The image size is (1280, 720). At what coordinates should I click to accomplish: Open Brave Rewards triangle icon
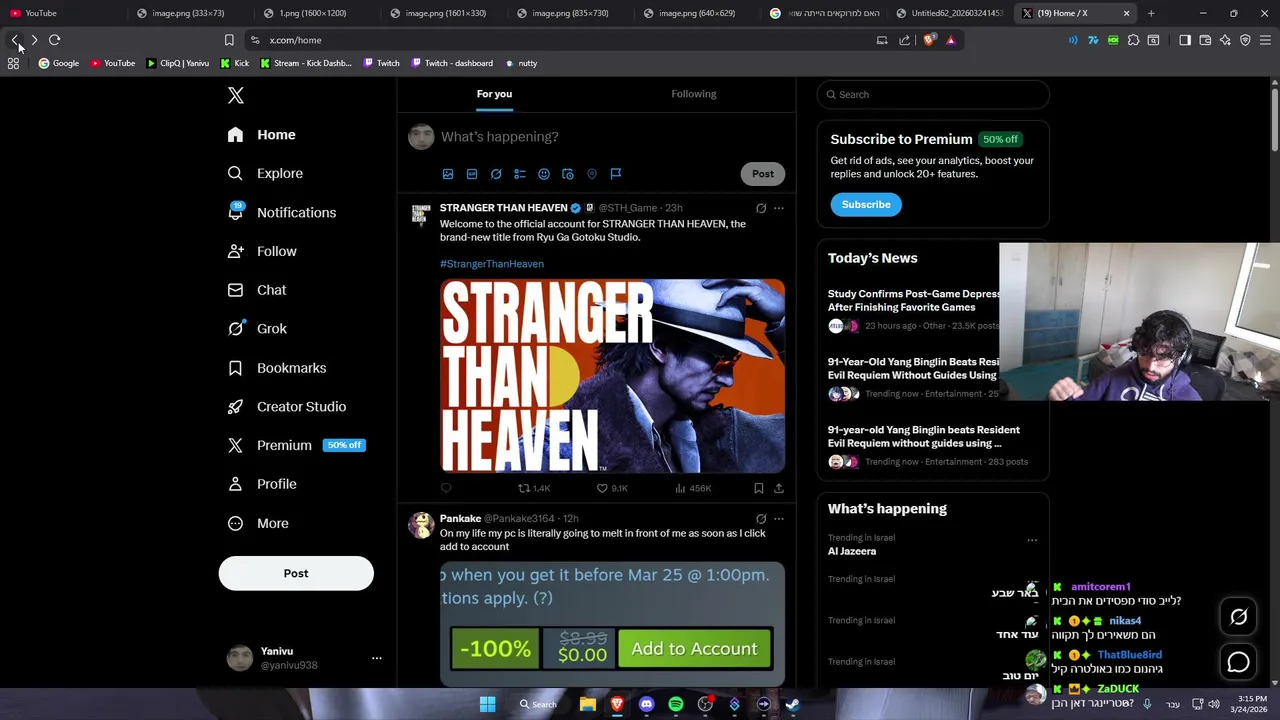point(950,40)
